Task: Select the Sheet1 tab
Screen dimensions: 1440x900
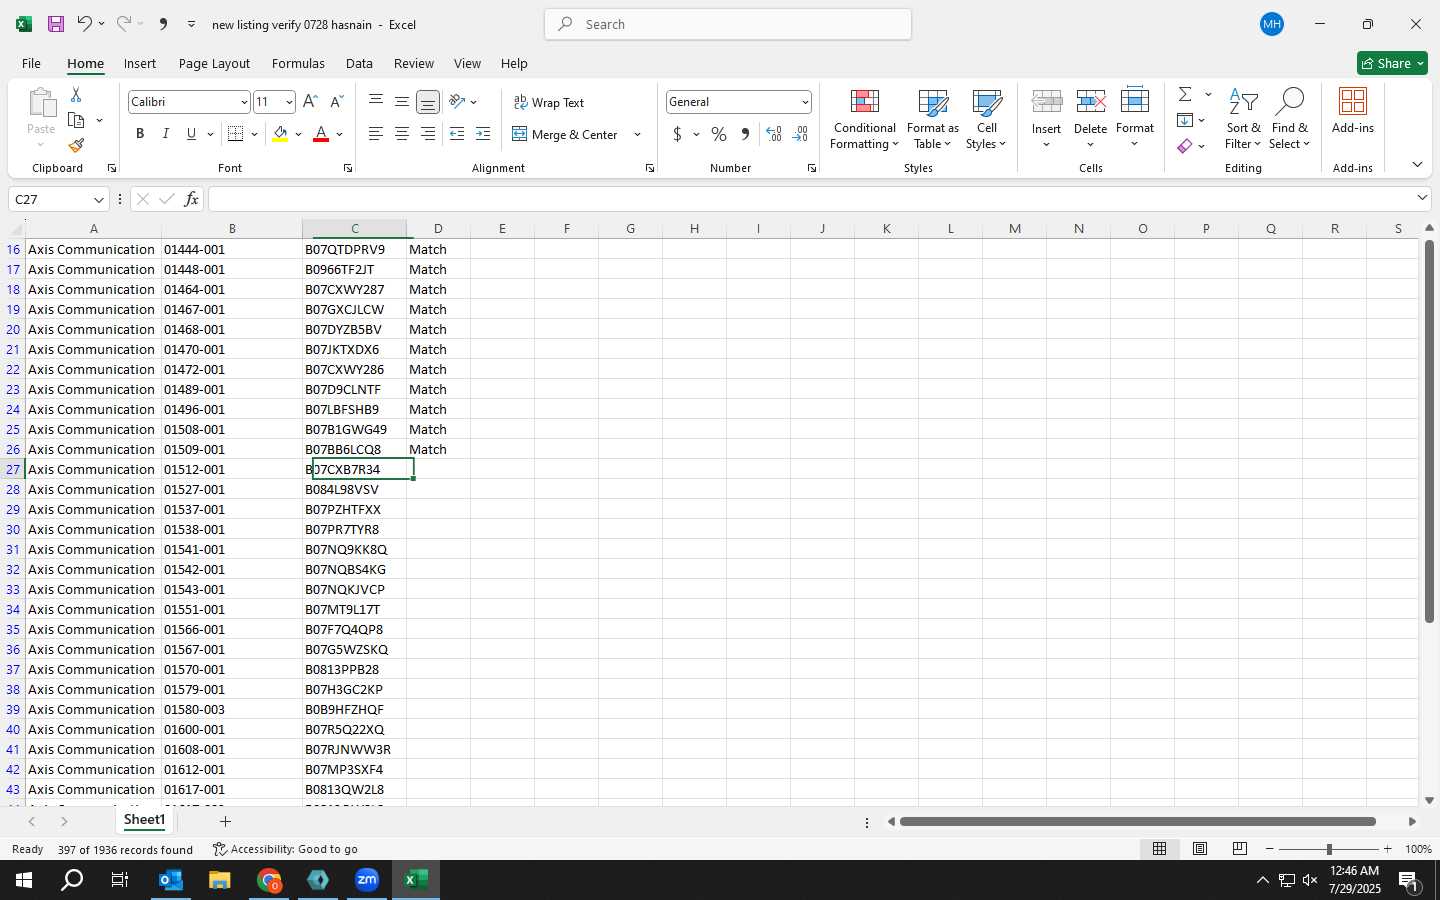Action: (144, 820)
